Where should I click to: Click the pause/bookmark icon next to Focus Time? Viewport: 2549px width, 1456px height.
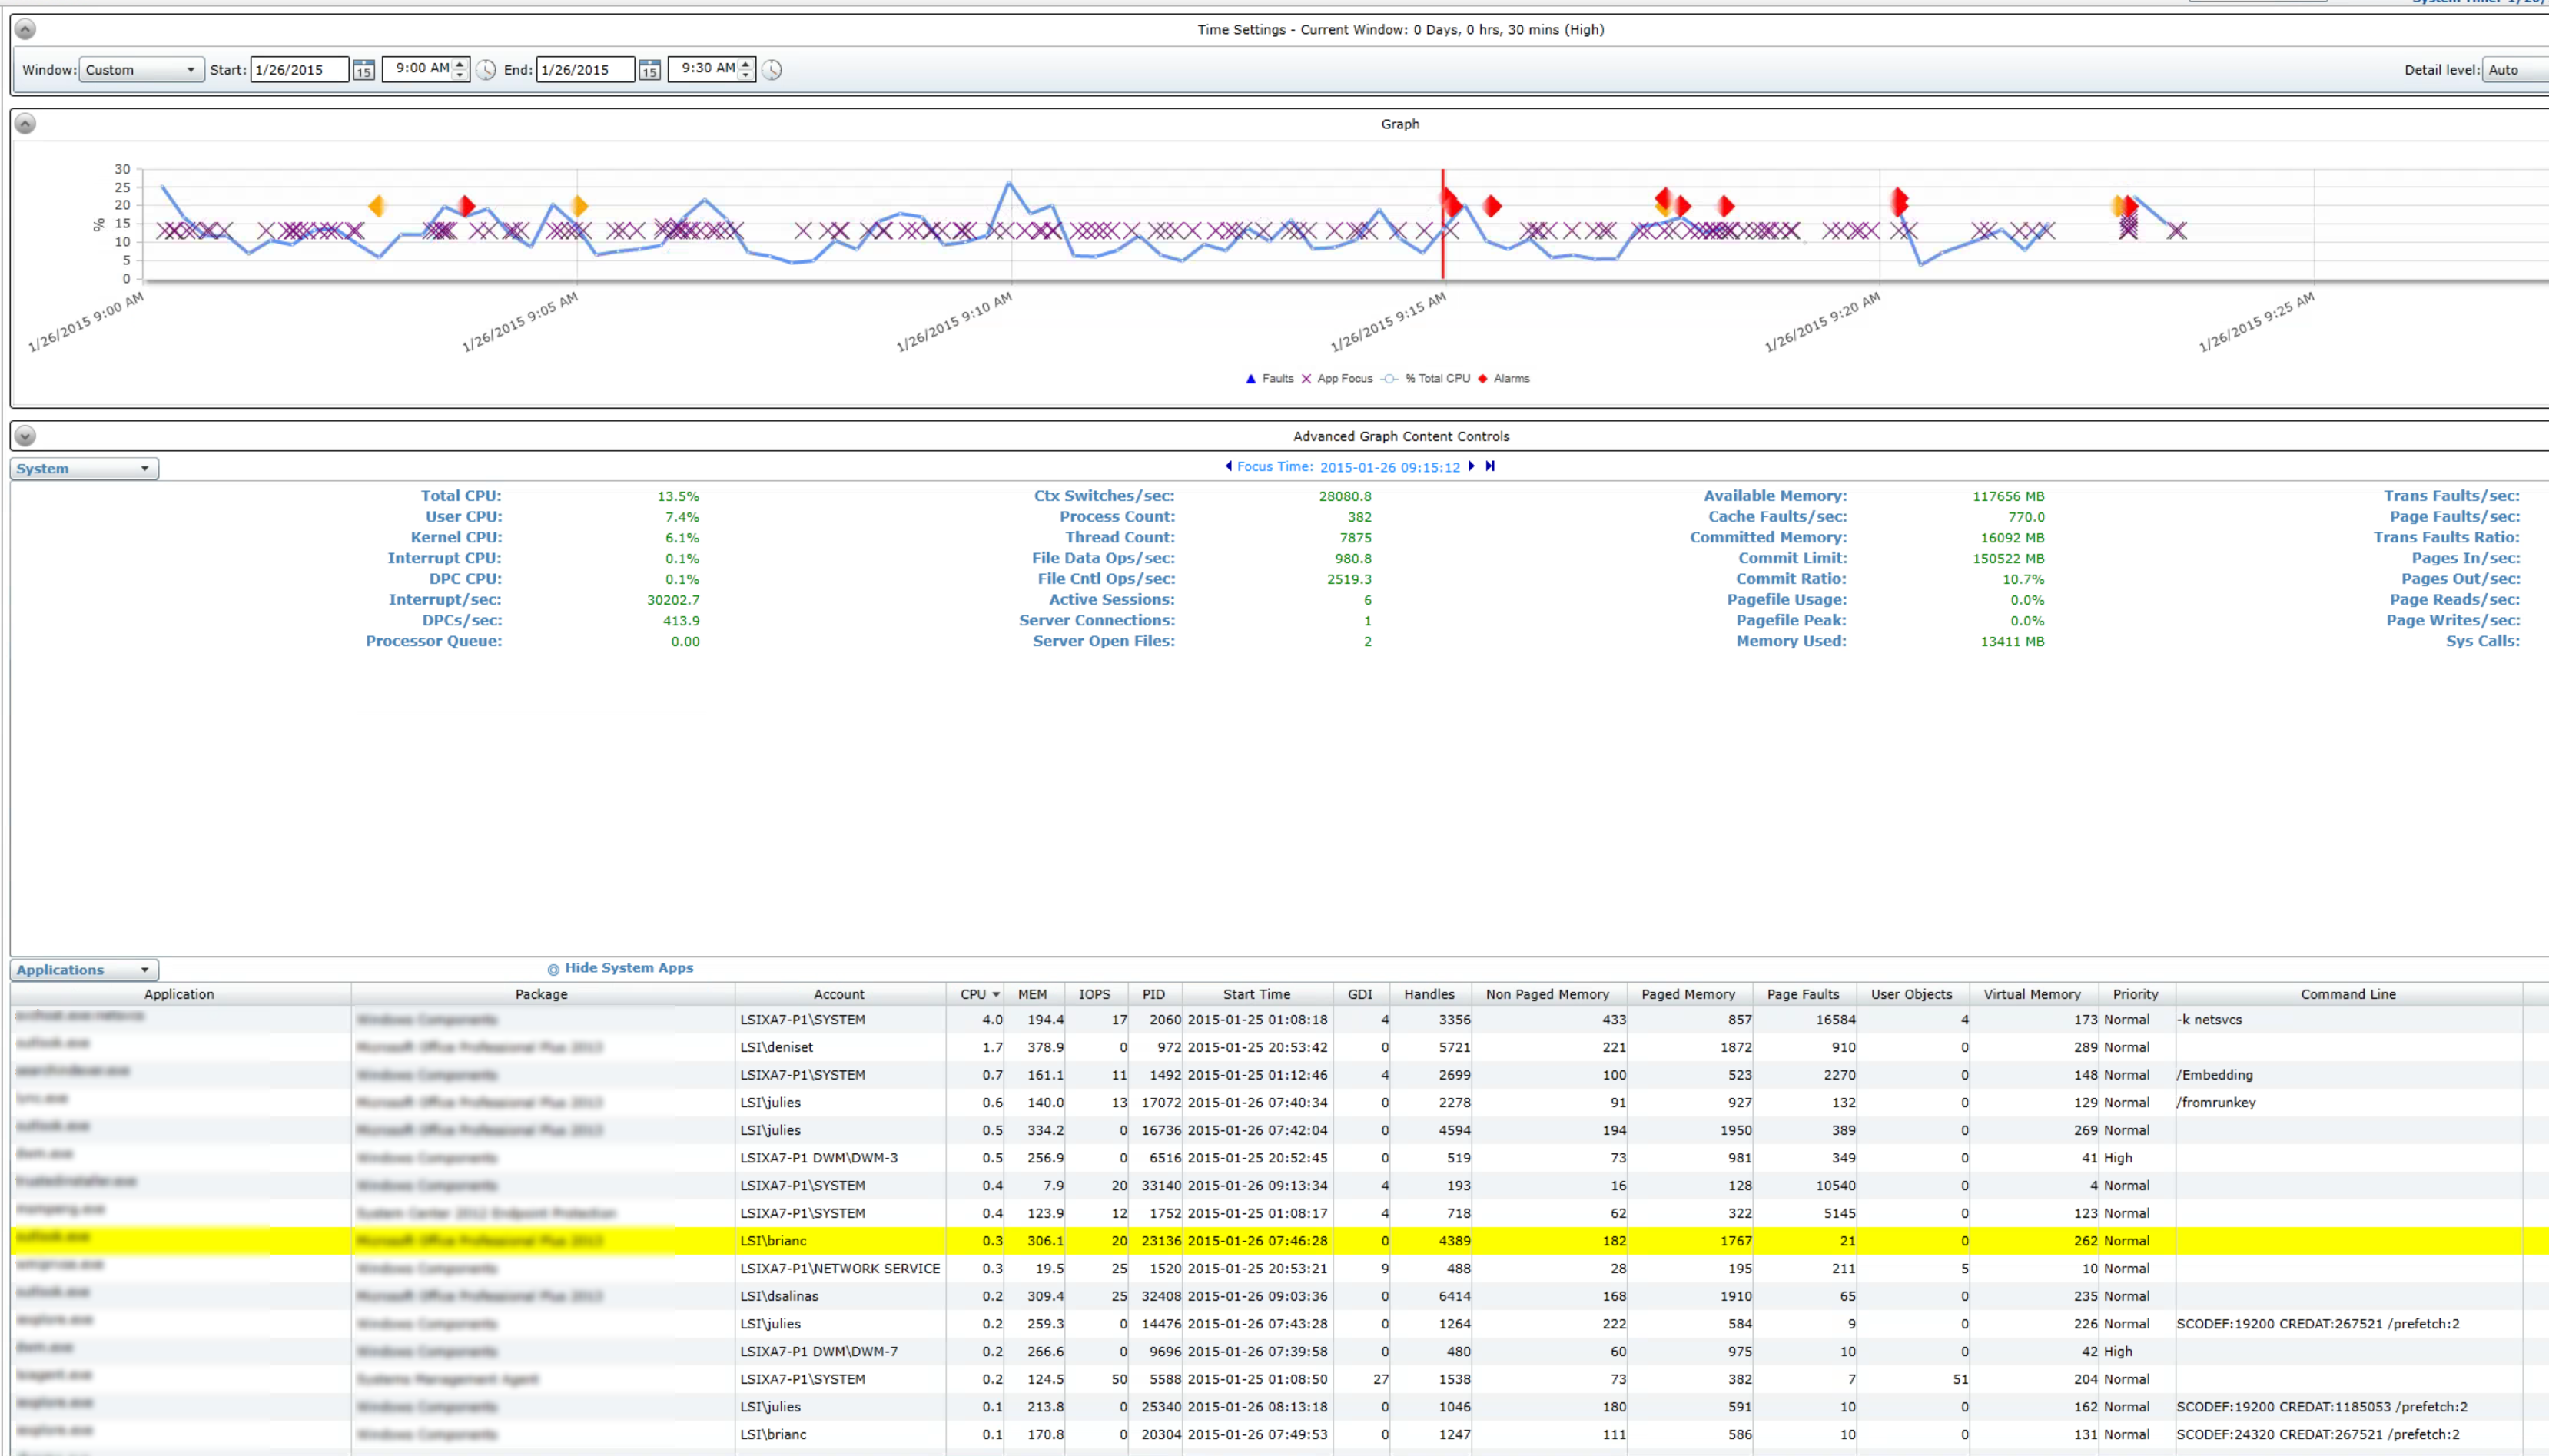(1490, 466)
